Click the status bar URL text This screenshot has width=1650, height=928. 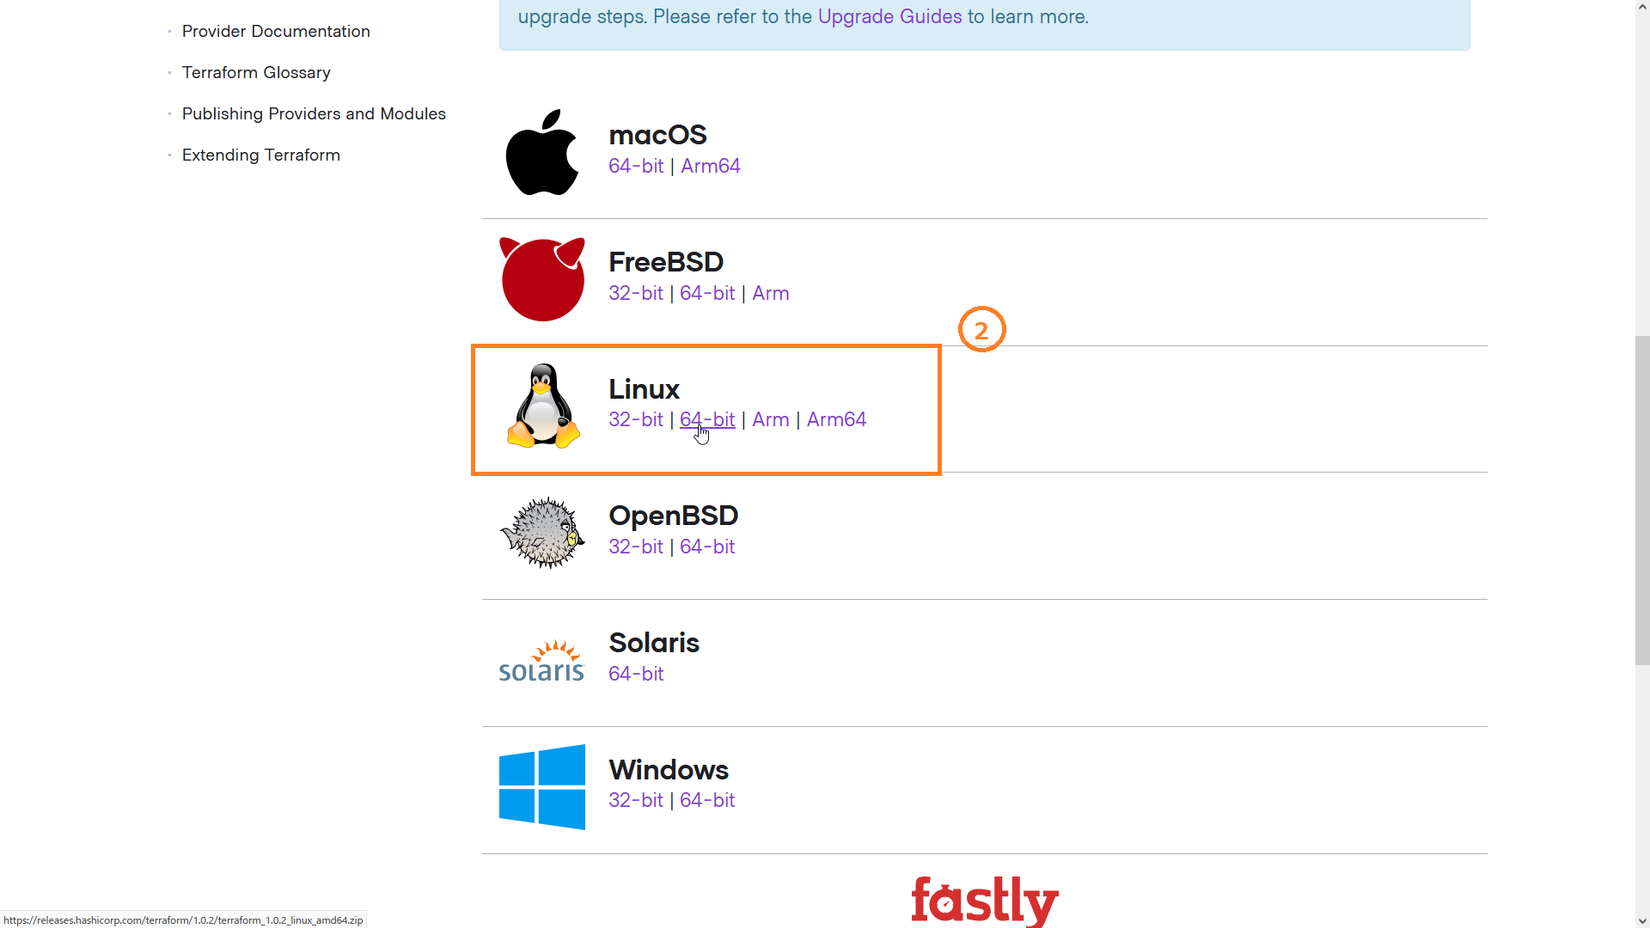183,920
